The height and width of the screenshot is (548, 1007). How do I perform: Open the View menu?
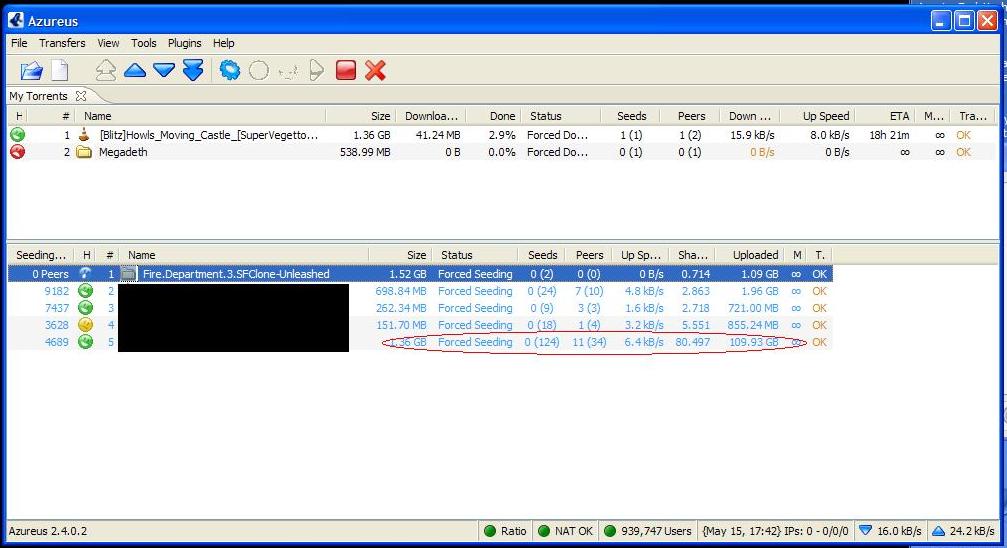coord(108,43)
